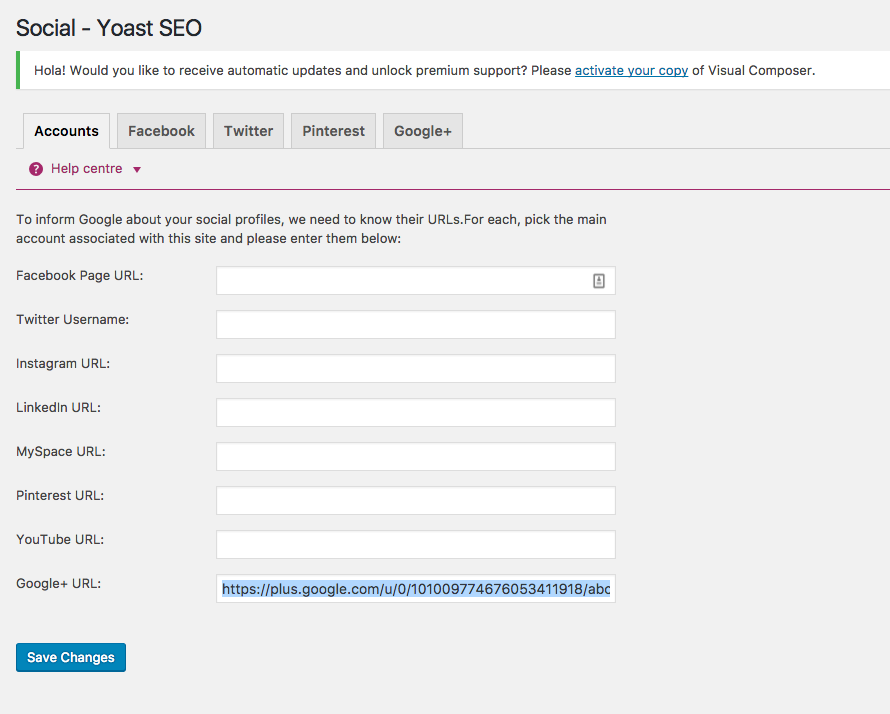Click the 'Social - Yoast SEO' heading
Viewport: 890px width, 714px height.
pyautogui.click(x=109, y=28)
